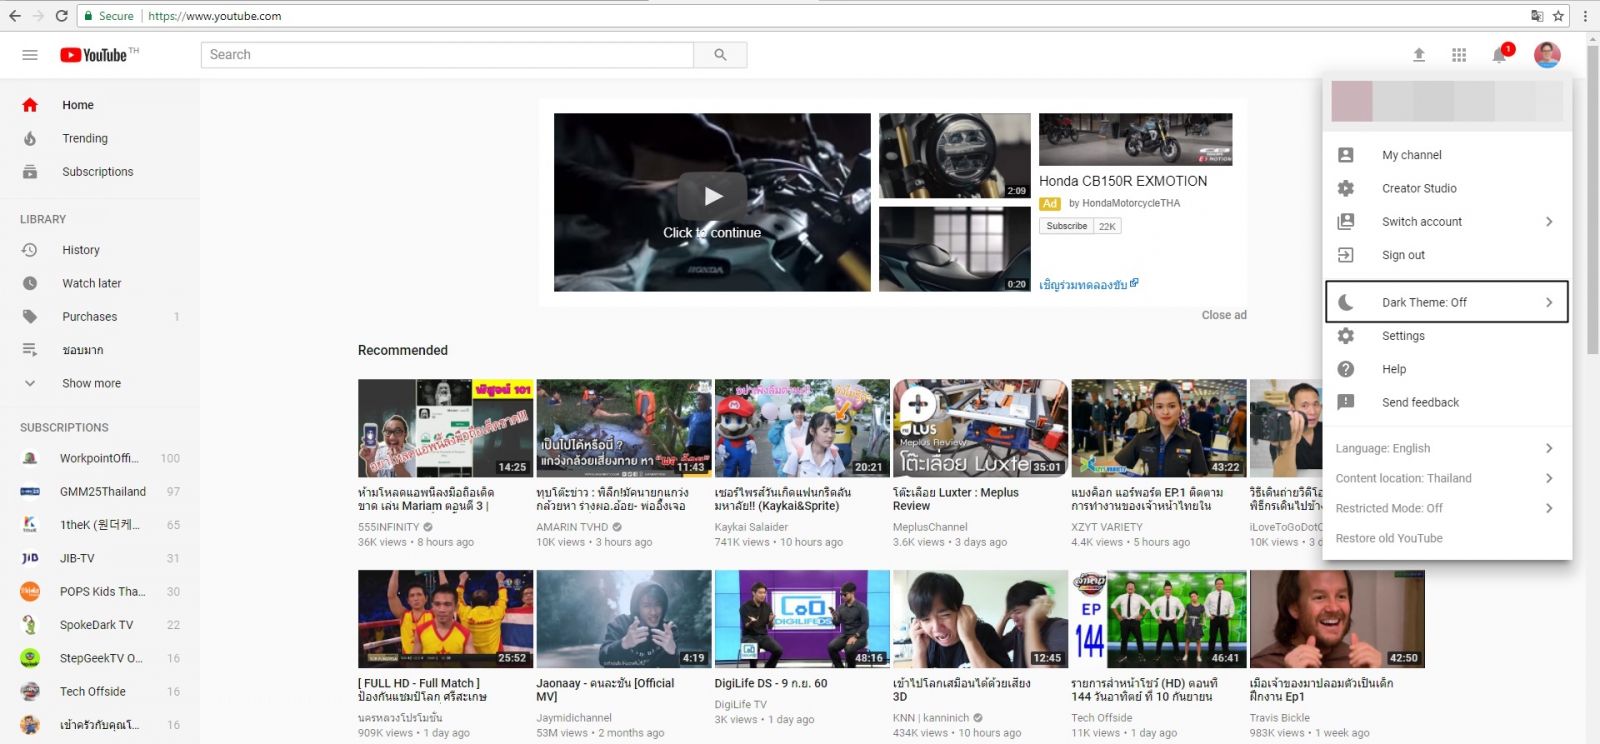Open the Luxter Meplus Review thumbnail
Viewport: 1600px width, 744px height.
980,428
